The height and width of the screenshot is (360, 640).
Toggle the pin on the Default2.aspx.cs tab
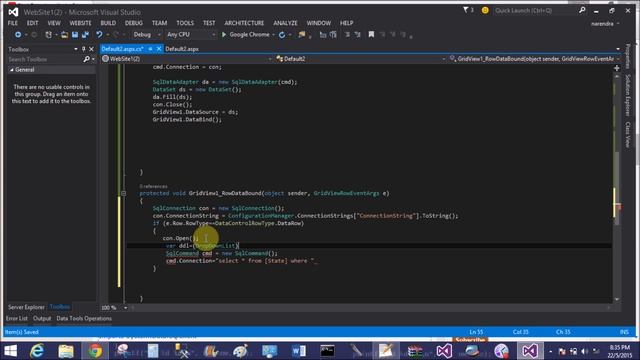[x=151, y=49]
